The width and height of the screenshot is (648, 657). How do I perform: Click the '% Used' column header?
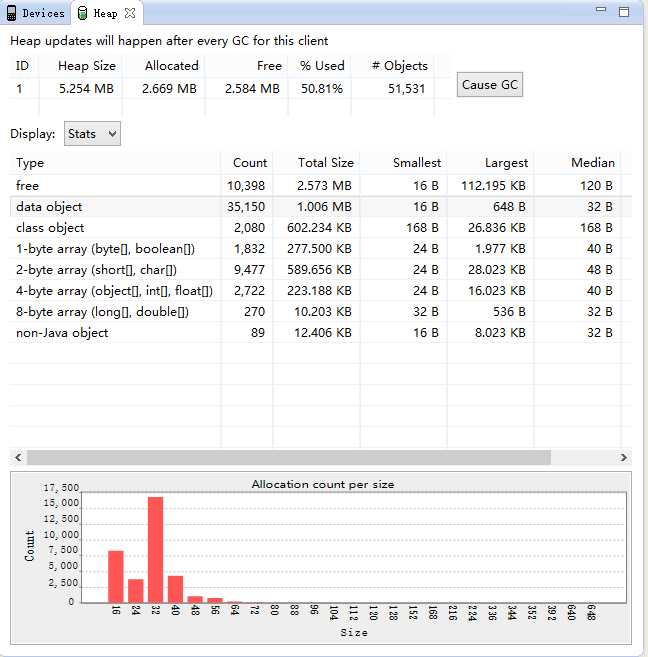tap(322, 66)
